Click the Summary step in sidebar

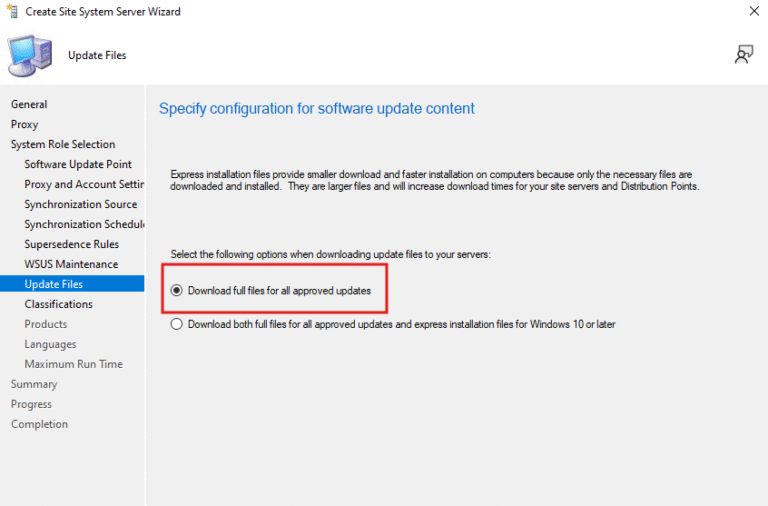click(34, 384)
